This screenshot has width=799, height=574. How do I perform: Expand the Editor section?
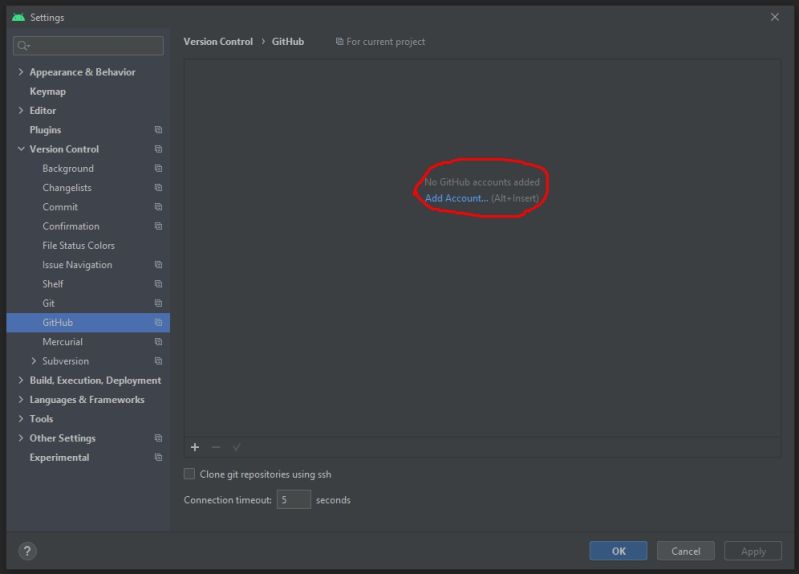21,111
